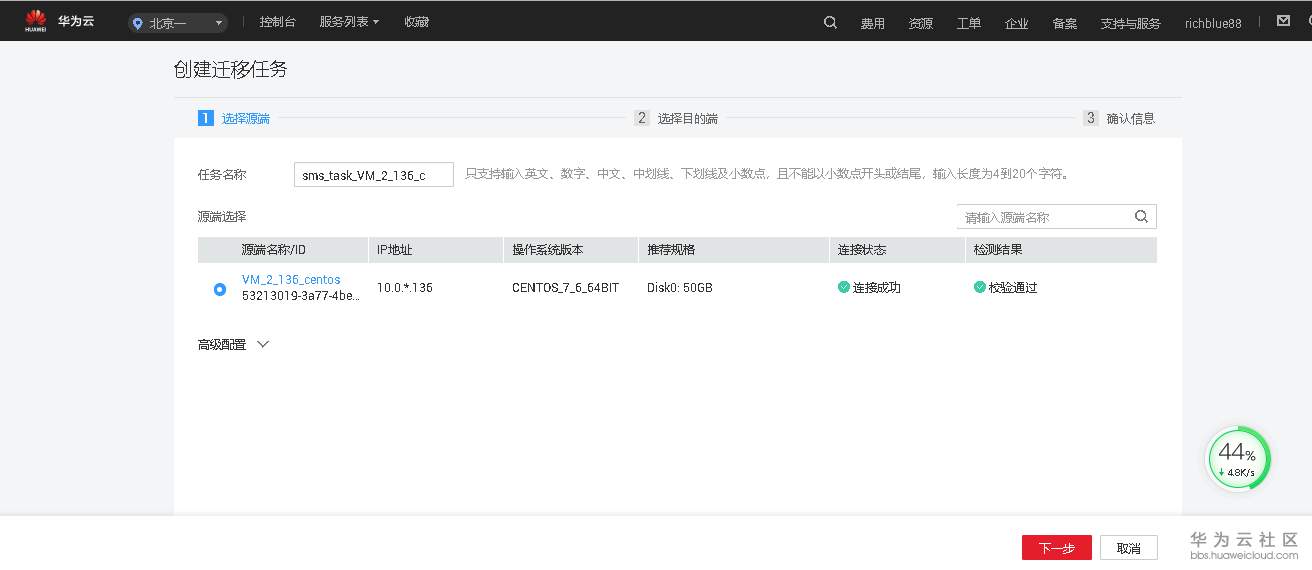Click the green 连接成功 status icon
This screenshot has height=570, width=1312.
(x=844, y=287)
